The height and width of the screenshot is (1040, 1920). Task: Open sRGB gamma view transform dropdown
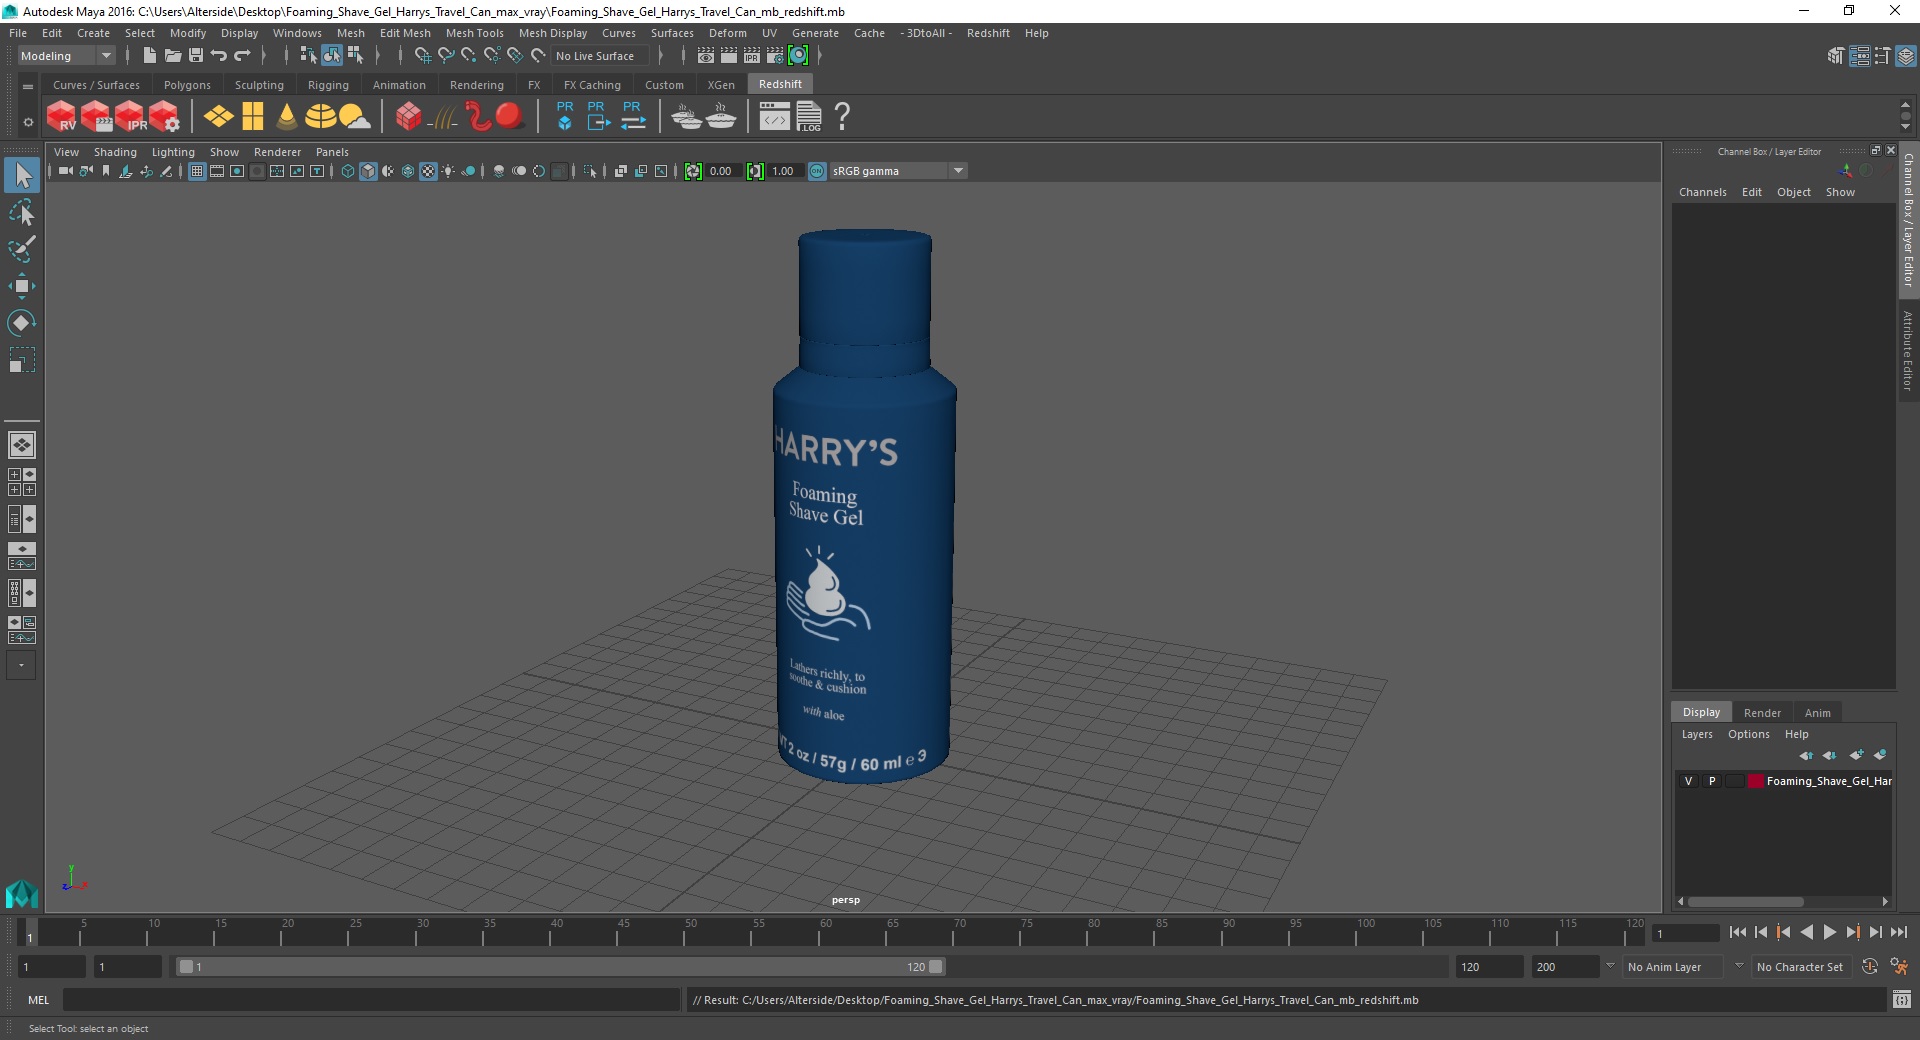tap(897, 171)
